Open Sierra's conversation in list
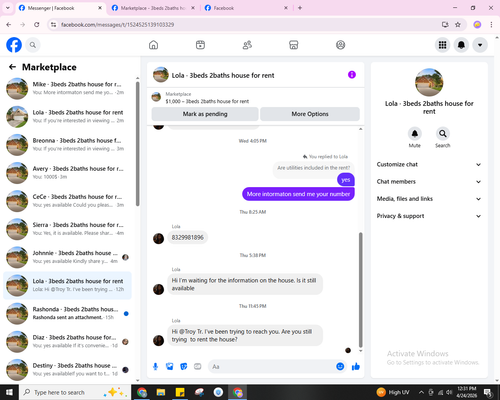 67,229
